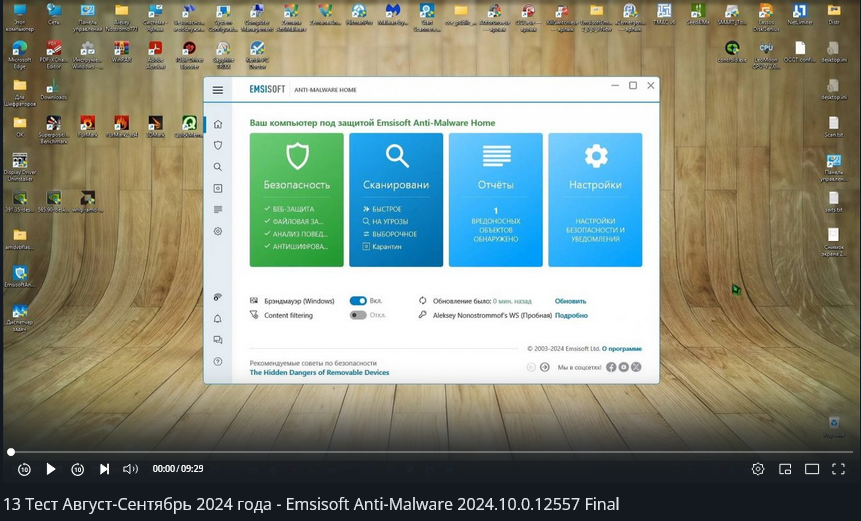Click АНАЛИЗ ПОВЕД... in security tile
This screenshot has width=861, height=521.
pyautogui.click(x=296, y=234)
